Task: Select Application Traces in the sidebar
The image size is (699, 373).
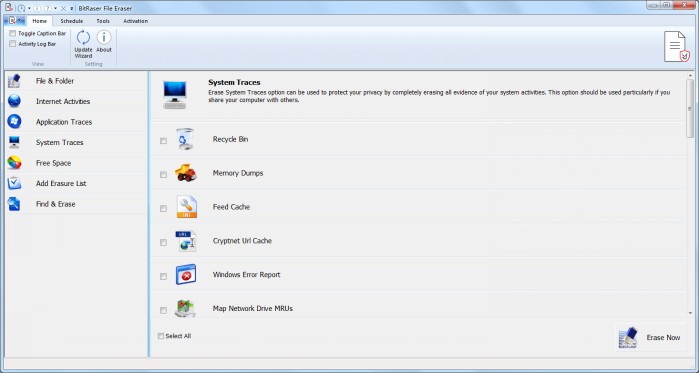Action: pos(77,122)
